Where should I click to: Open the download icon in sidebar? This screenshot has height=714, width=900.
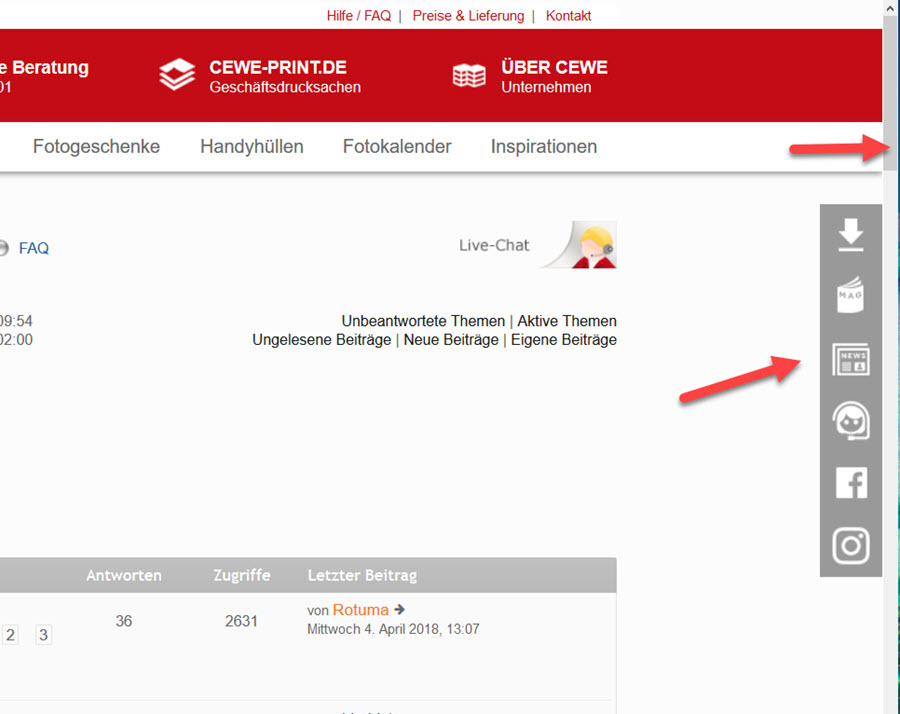[851, 234]
